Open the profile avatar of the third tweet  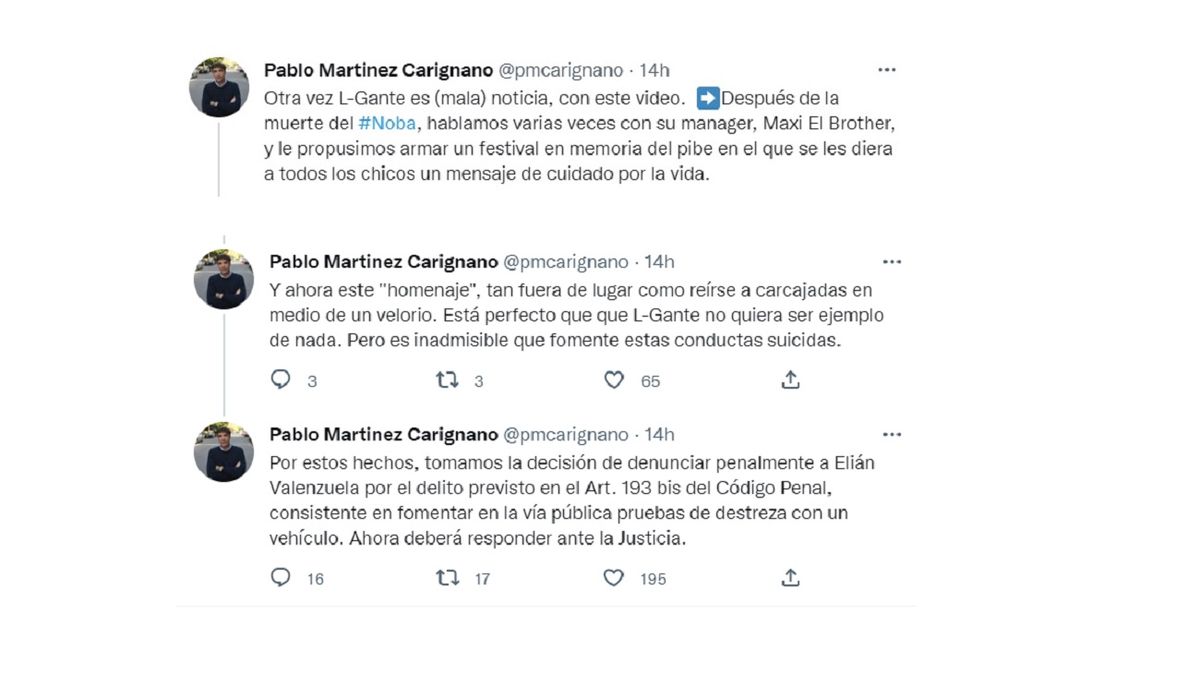(223, 452)
